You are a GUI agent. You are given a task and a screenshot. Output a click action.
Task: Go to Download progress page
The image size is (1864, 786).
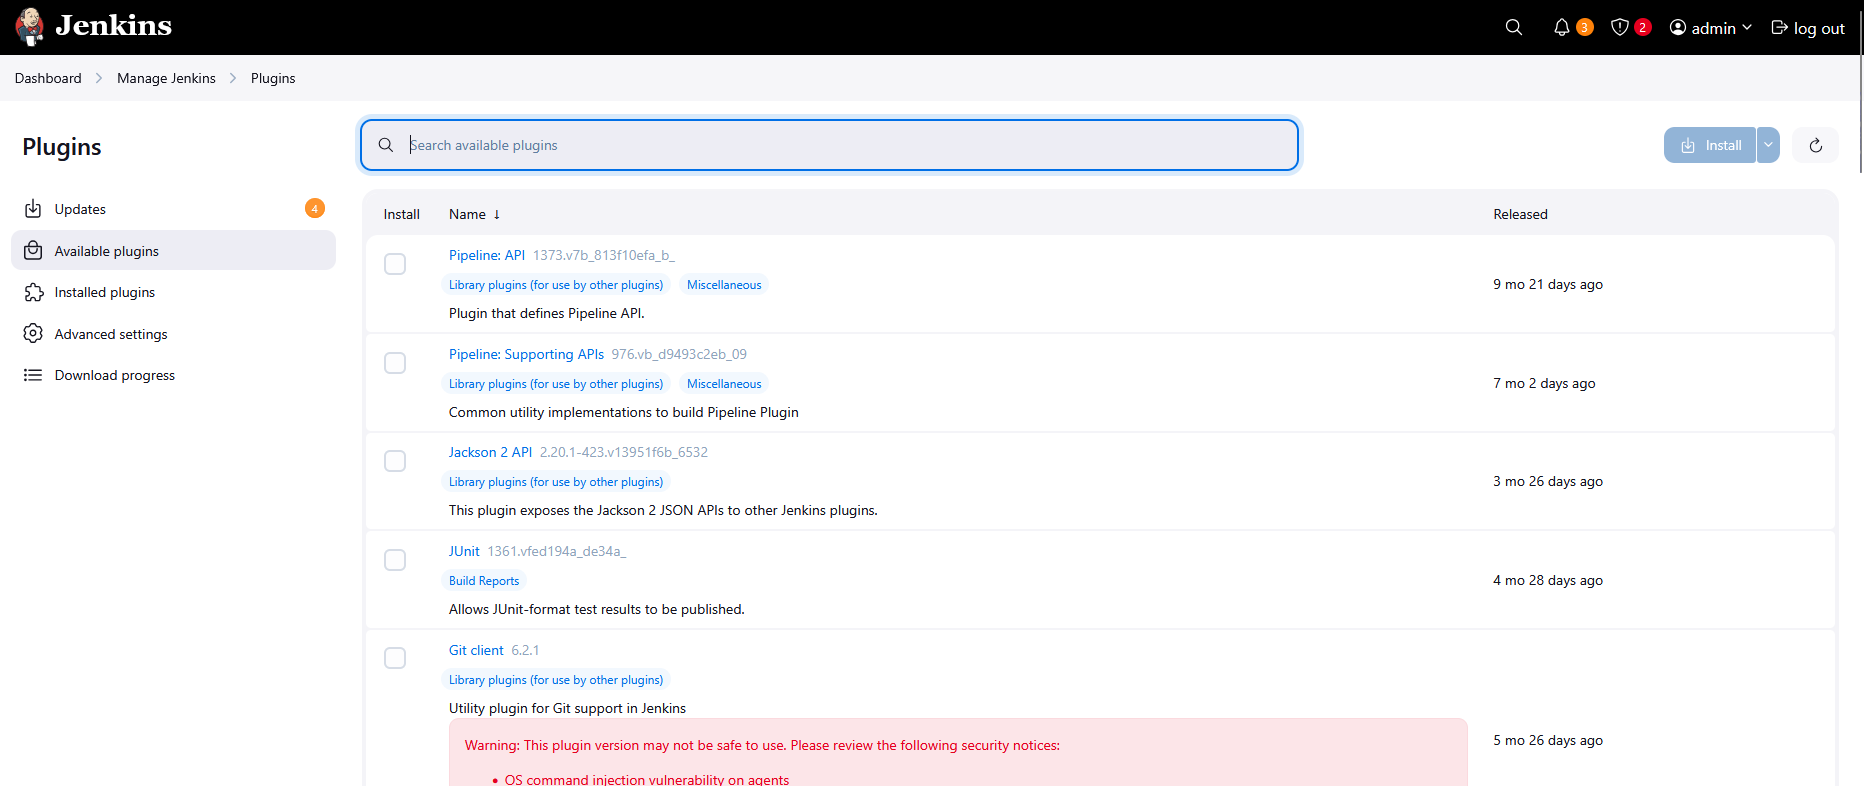coord(114,375)
